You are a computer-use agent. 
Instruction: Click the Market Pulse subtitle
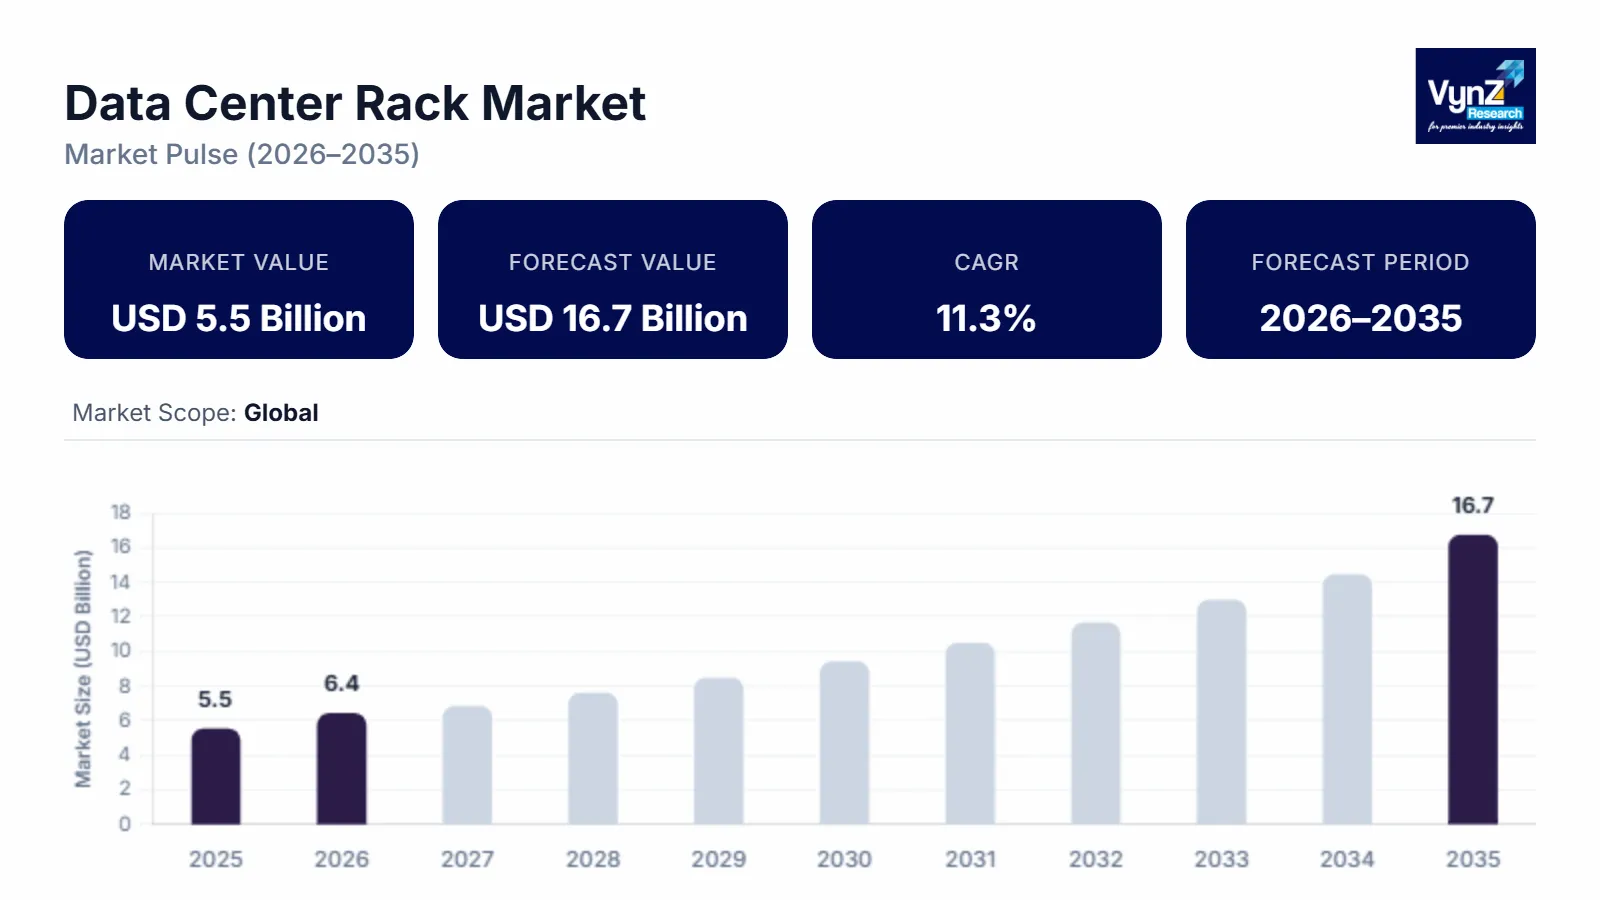(241, 155)
